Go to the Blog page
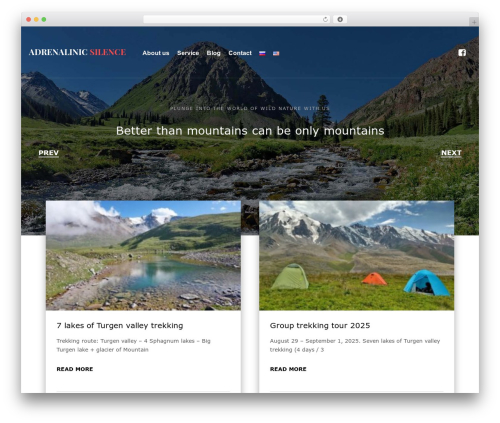Viewport: 500px width, 423px height. (213, 53)
